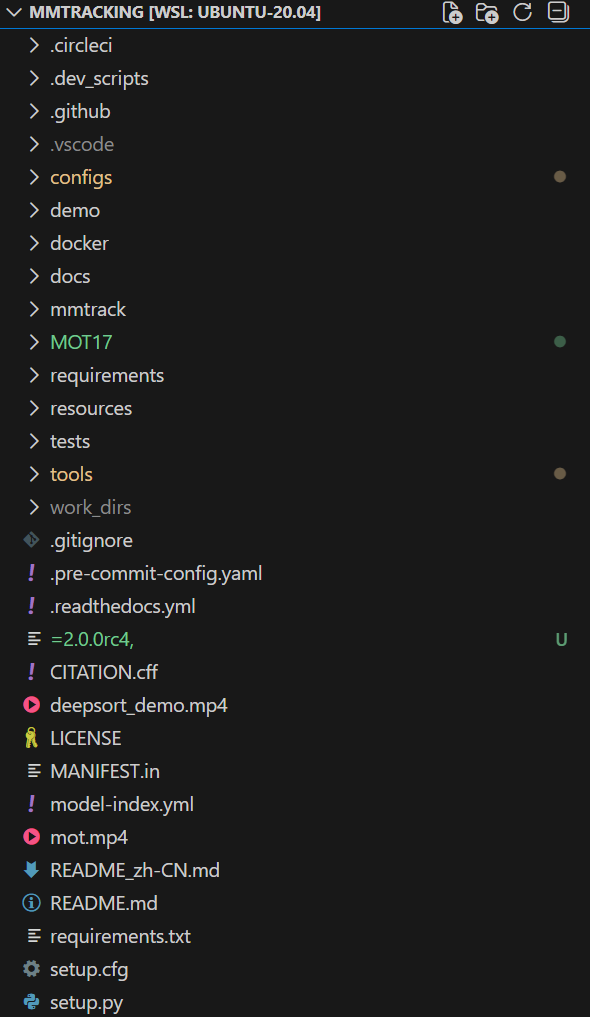Expand the mmtrack folder
The height and width of the screenshot is (1017, 590).
click(x=87, y=308)
